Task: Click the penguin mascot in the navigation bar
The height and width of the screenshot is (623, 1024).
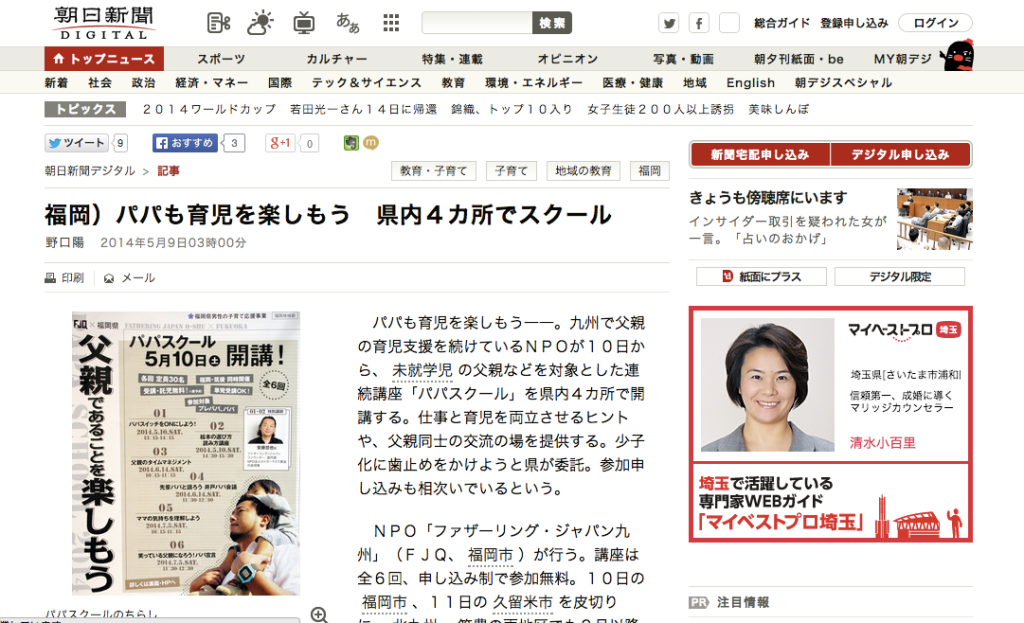Action: tap(958, 57)
